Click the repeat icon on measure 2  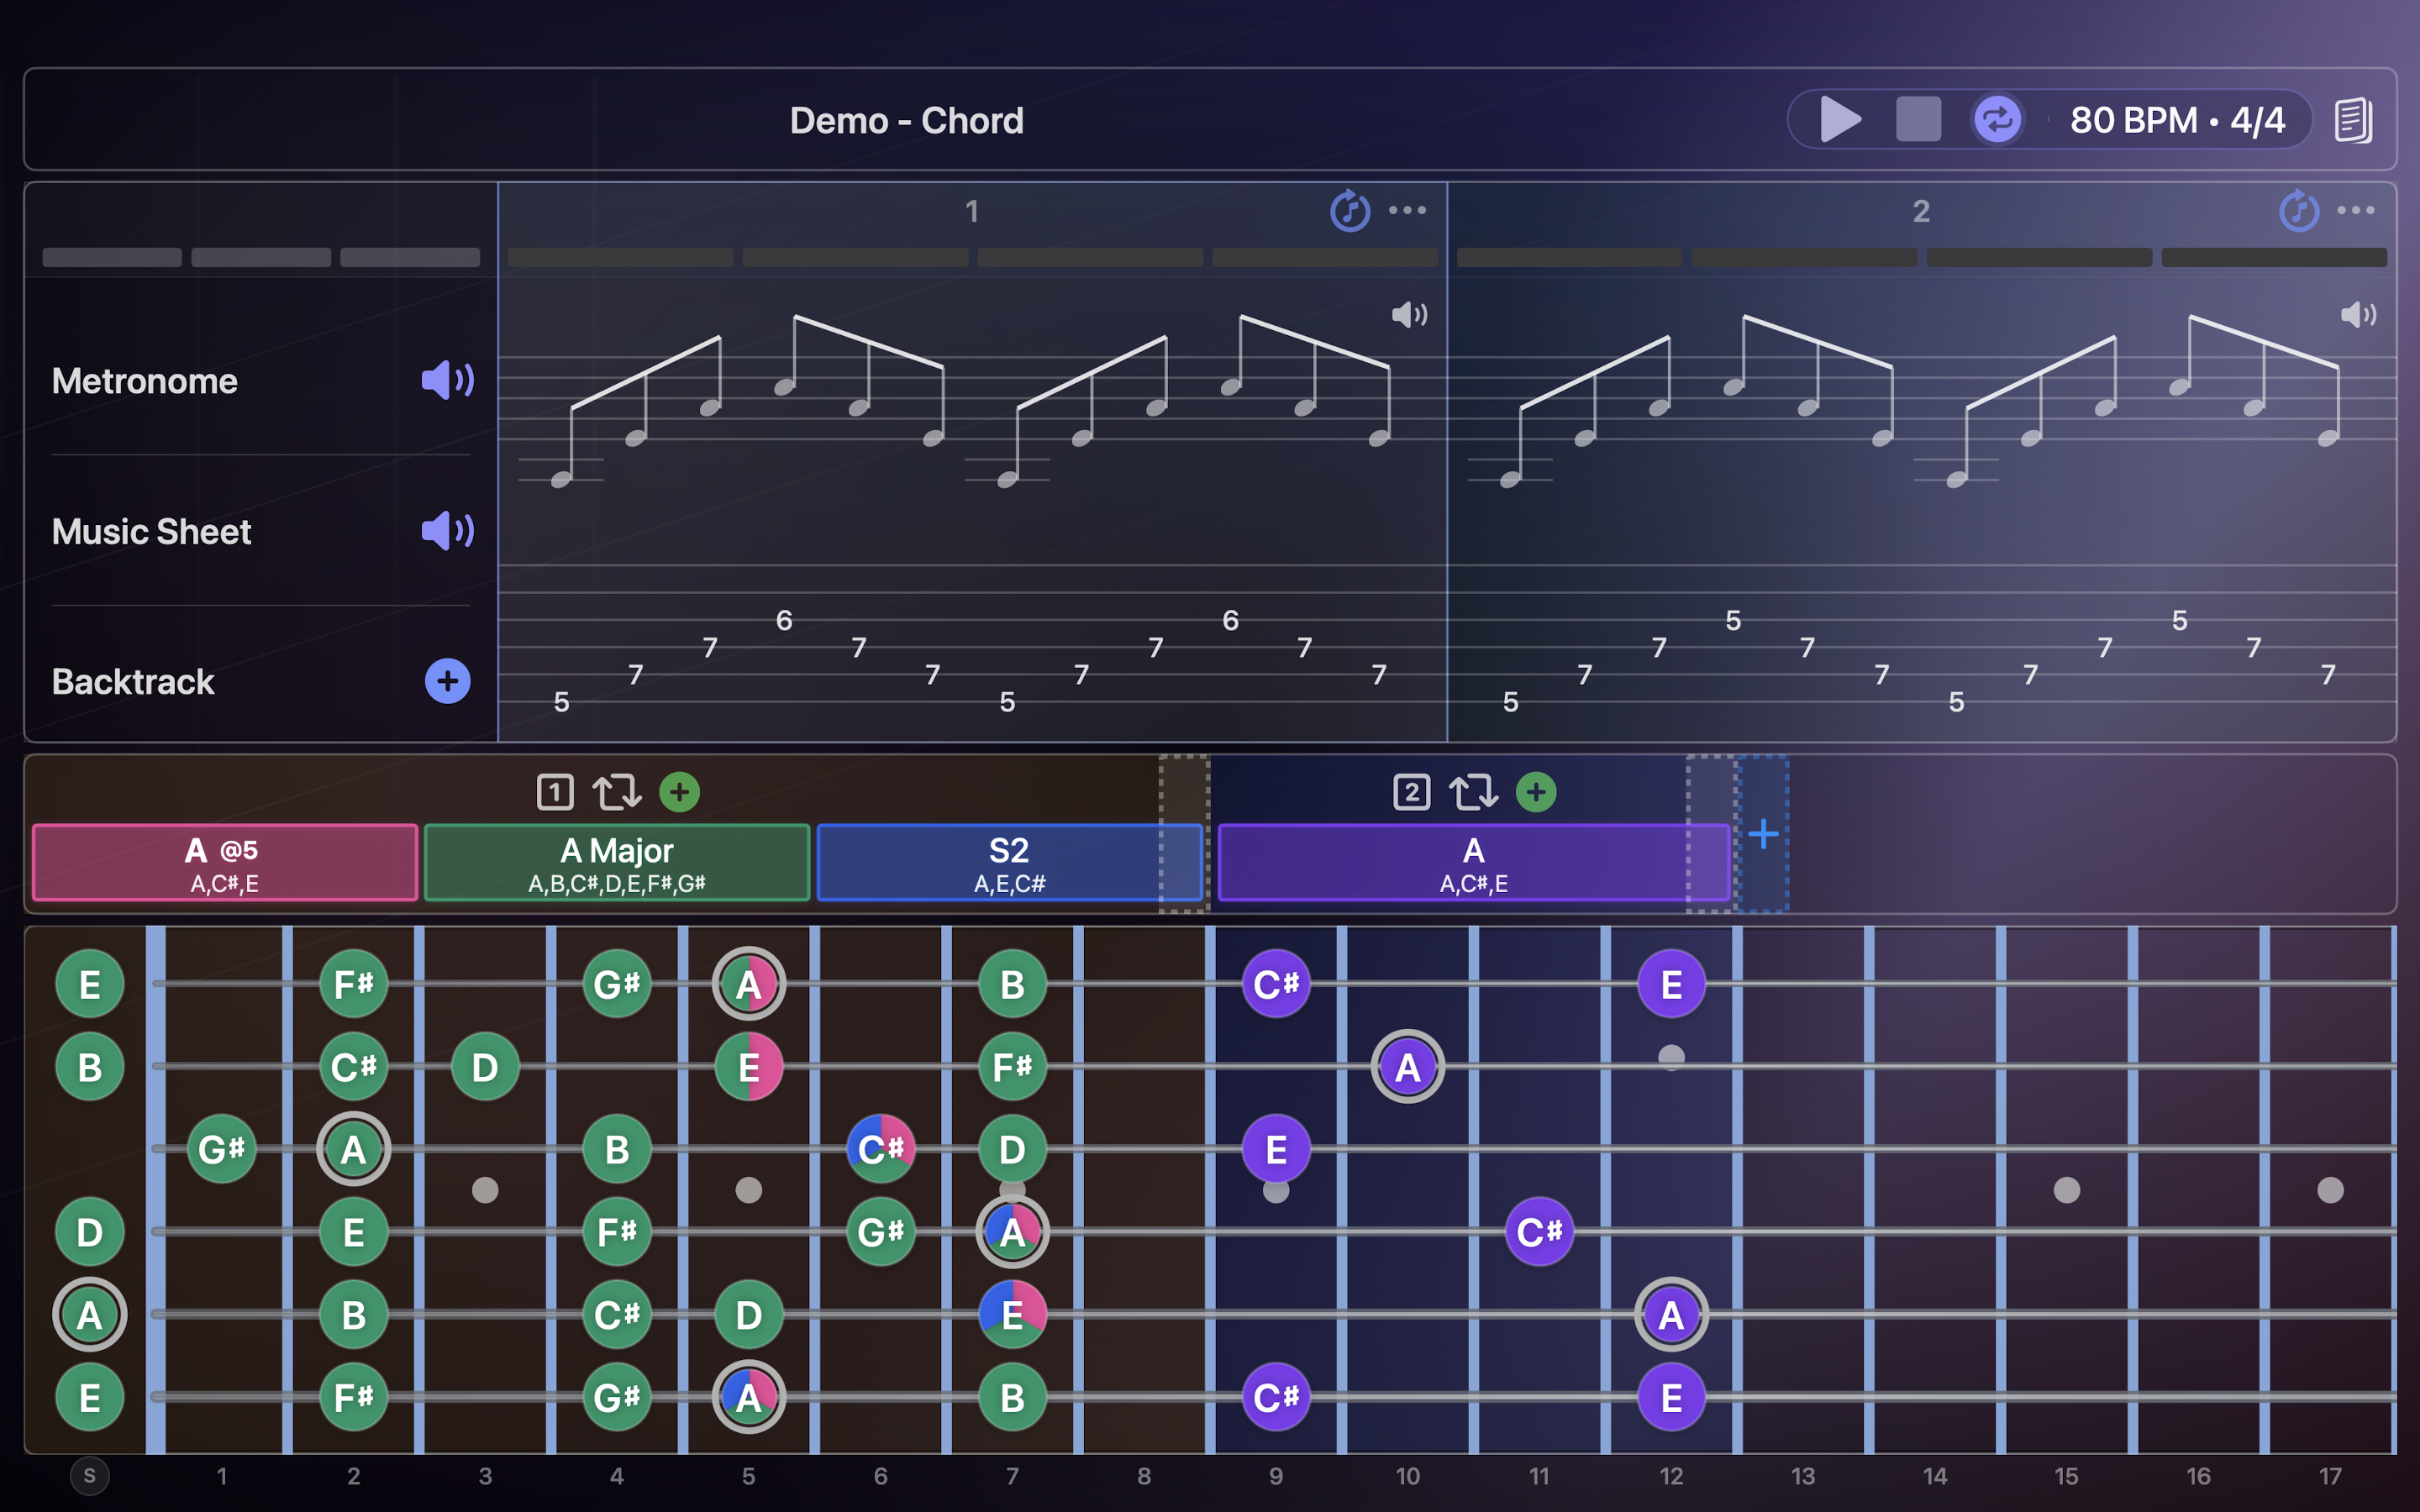(x=2299, y=211)
